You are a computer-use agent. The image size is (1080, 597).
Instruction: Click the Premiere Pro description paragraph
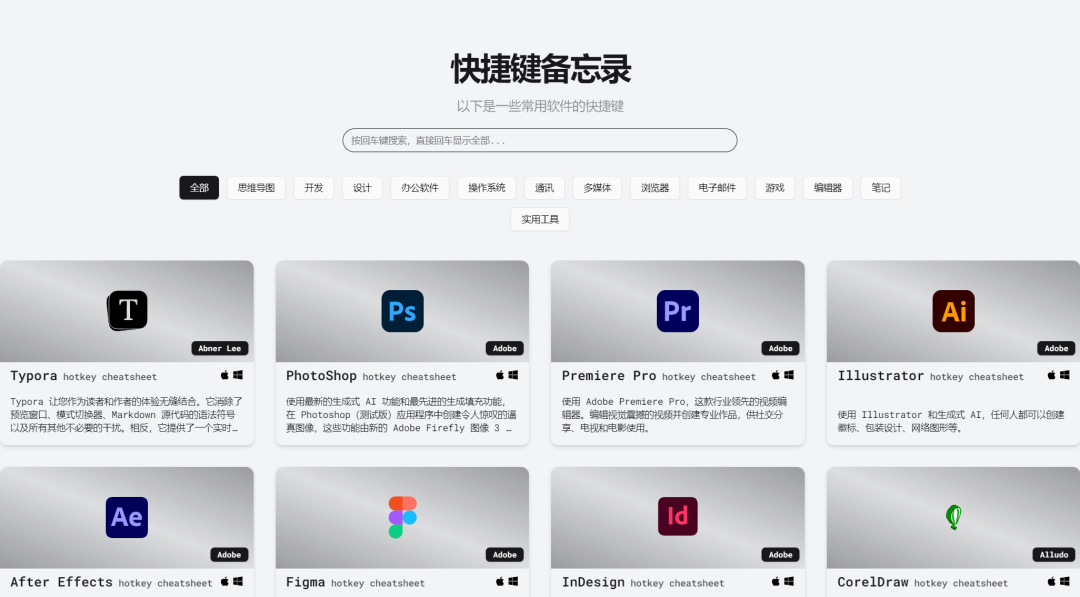pos(675,415)
